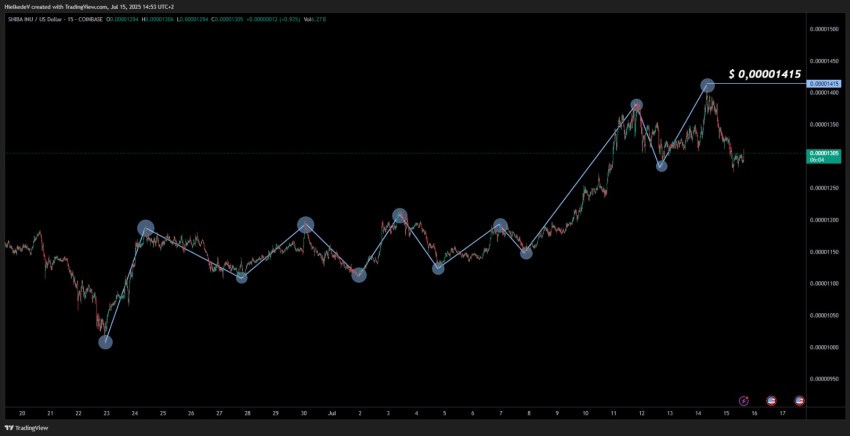Click the +0.00000012 (+0.93%) change value
The image size is (850, 436).
tap(273, 19)
